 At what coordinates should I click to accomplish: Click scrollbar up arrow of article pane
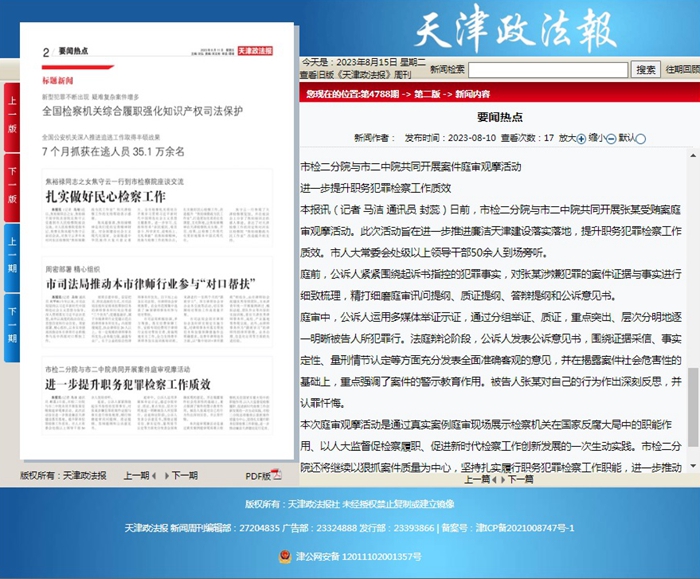pyautogui.click(x=693, y=155)
